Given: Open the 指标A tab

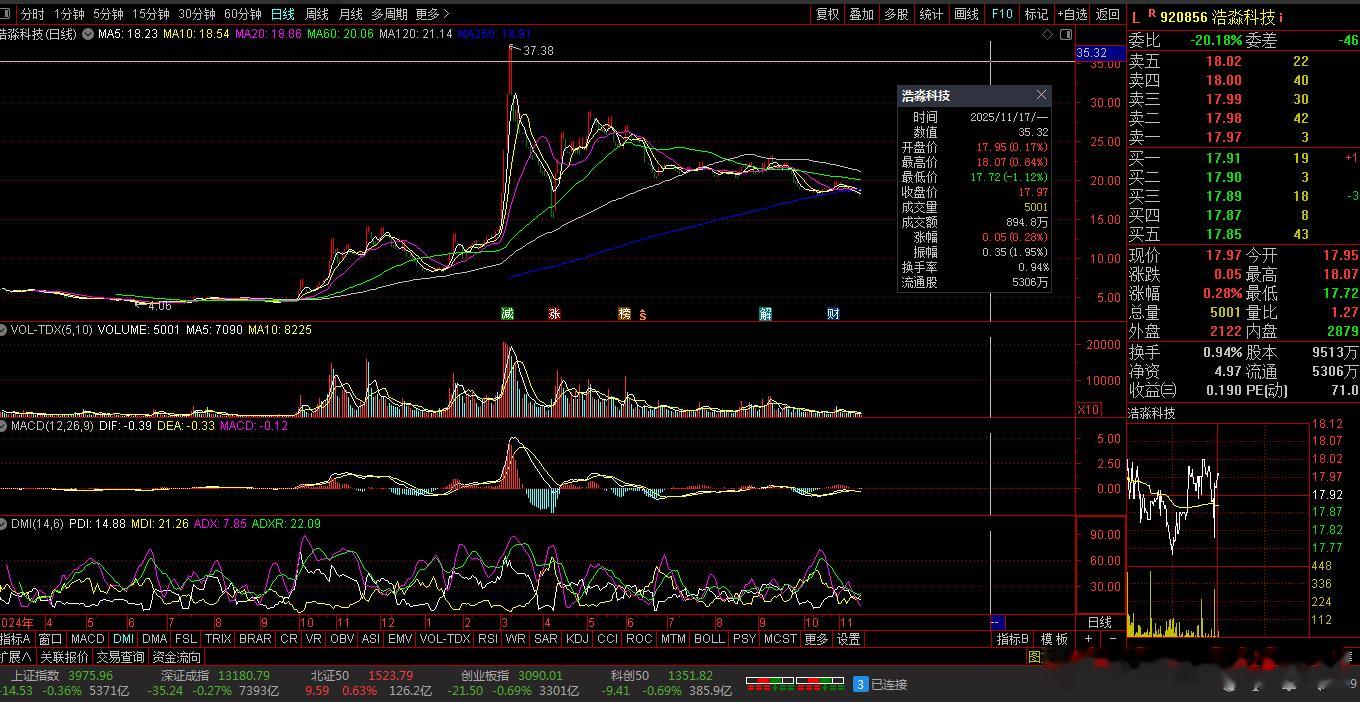Looking at the screenshot, I should click(x=16, y=639).
